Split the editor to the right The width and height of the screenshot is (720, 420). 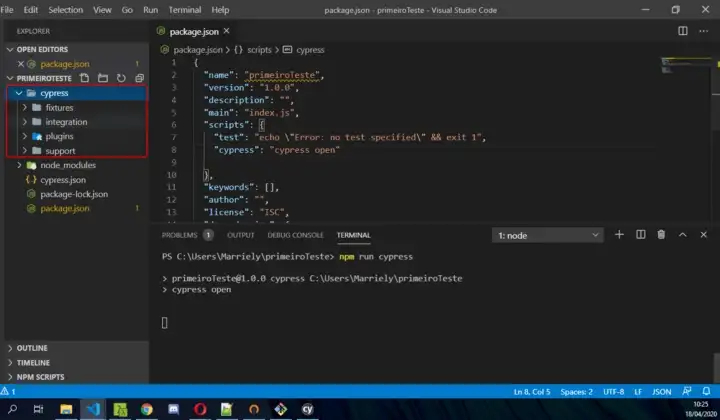(683, 31)
